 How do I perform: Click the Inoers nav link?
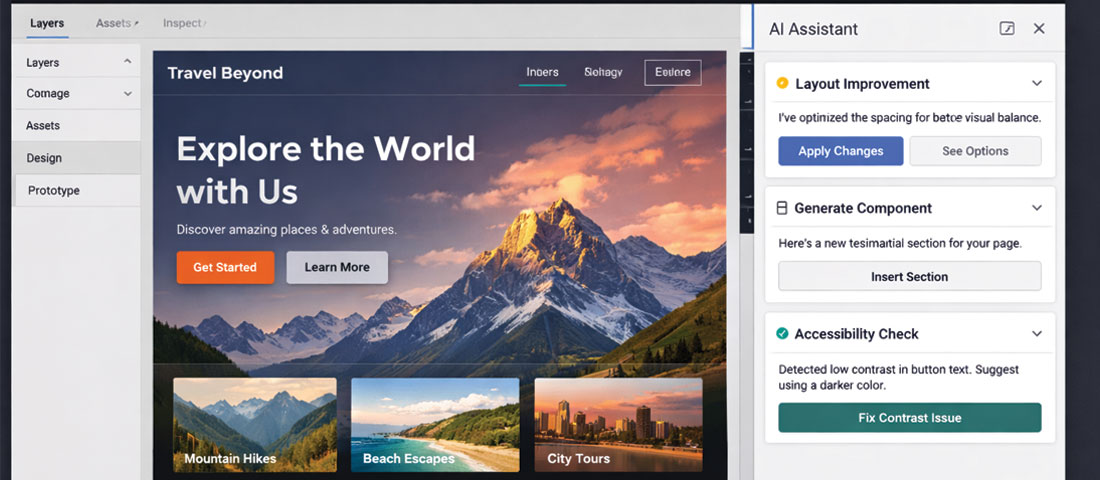542,72
